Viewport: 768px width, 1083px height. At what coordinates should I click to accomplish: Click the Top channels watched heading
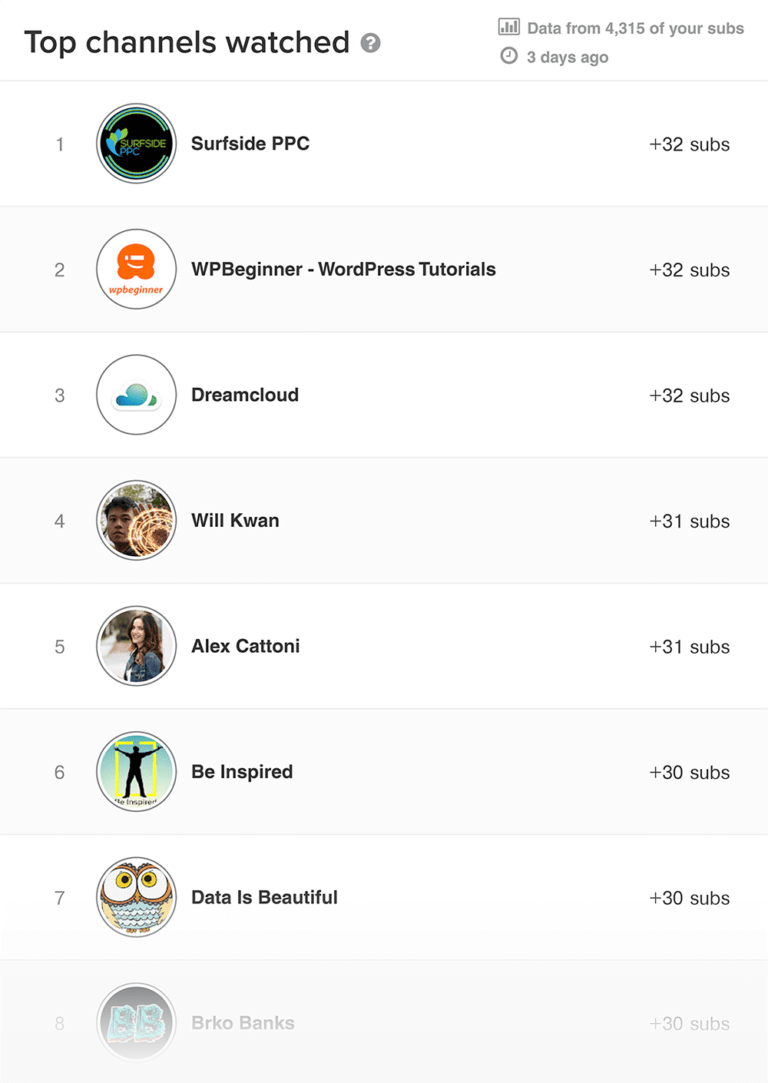click(187, 43)
